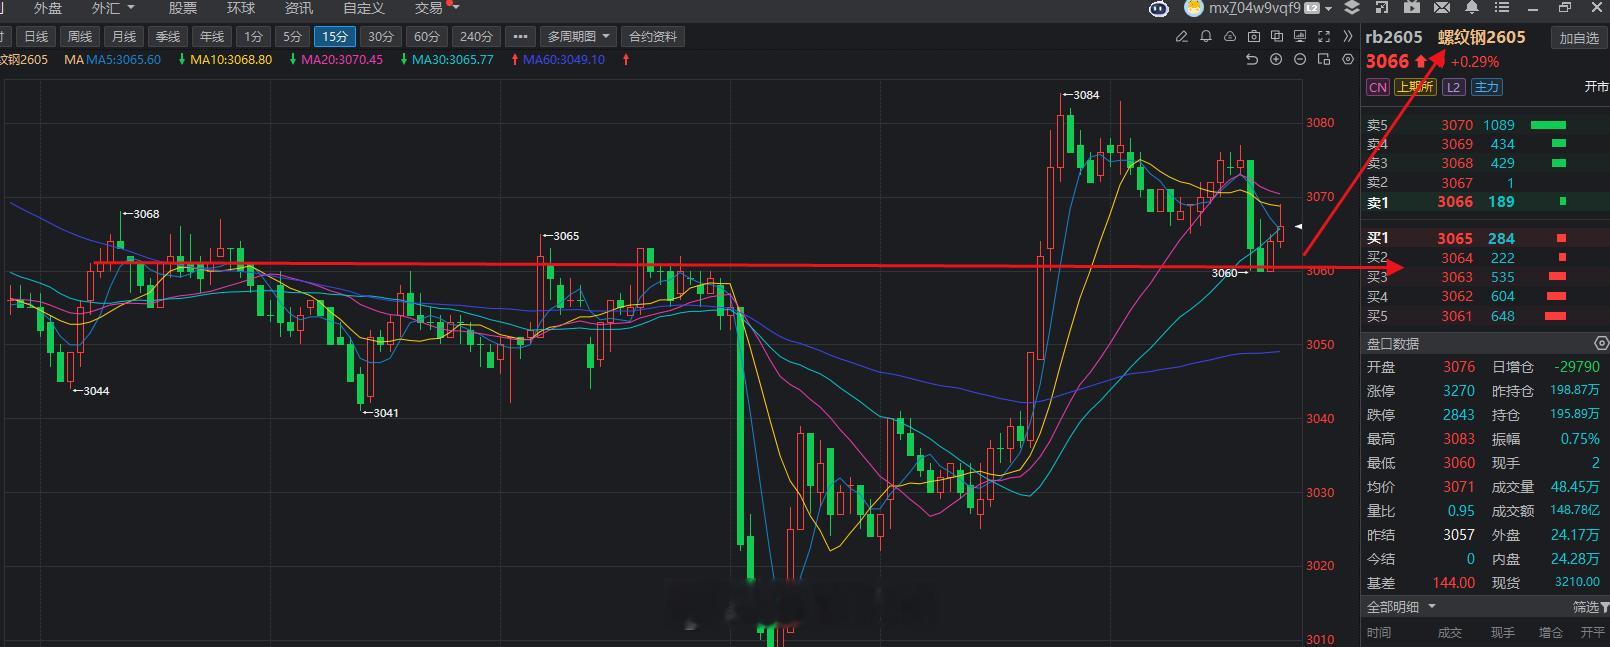The width and height of the screenshot is (1610, 647).
Task: Switch to 季线 quarterly period
Action: 167,36
